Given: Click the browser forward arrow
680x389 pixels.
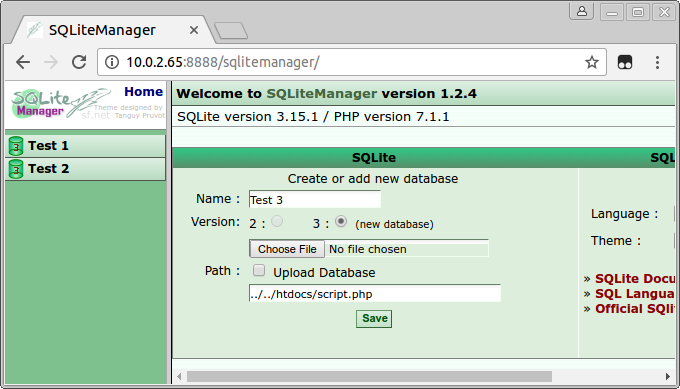Looking at the screenshot, I should pos(51,62).
